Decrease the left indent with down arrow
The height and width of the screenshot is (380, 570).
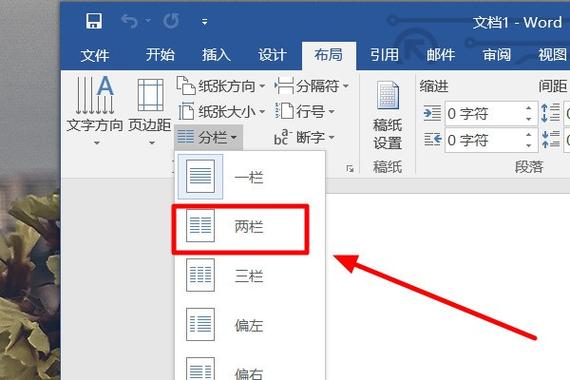[529, 120]
